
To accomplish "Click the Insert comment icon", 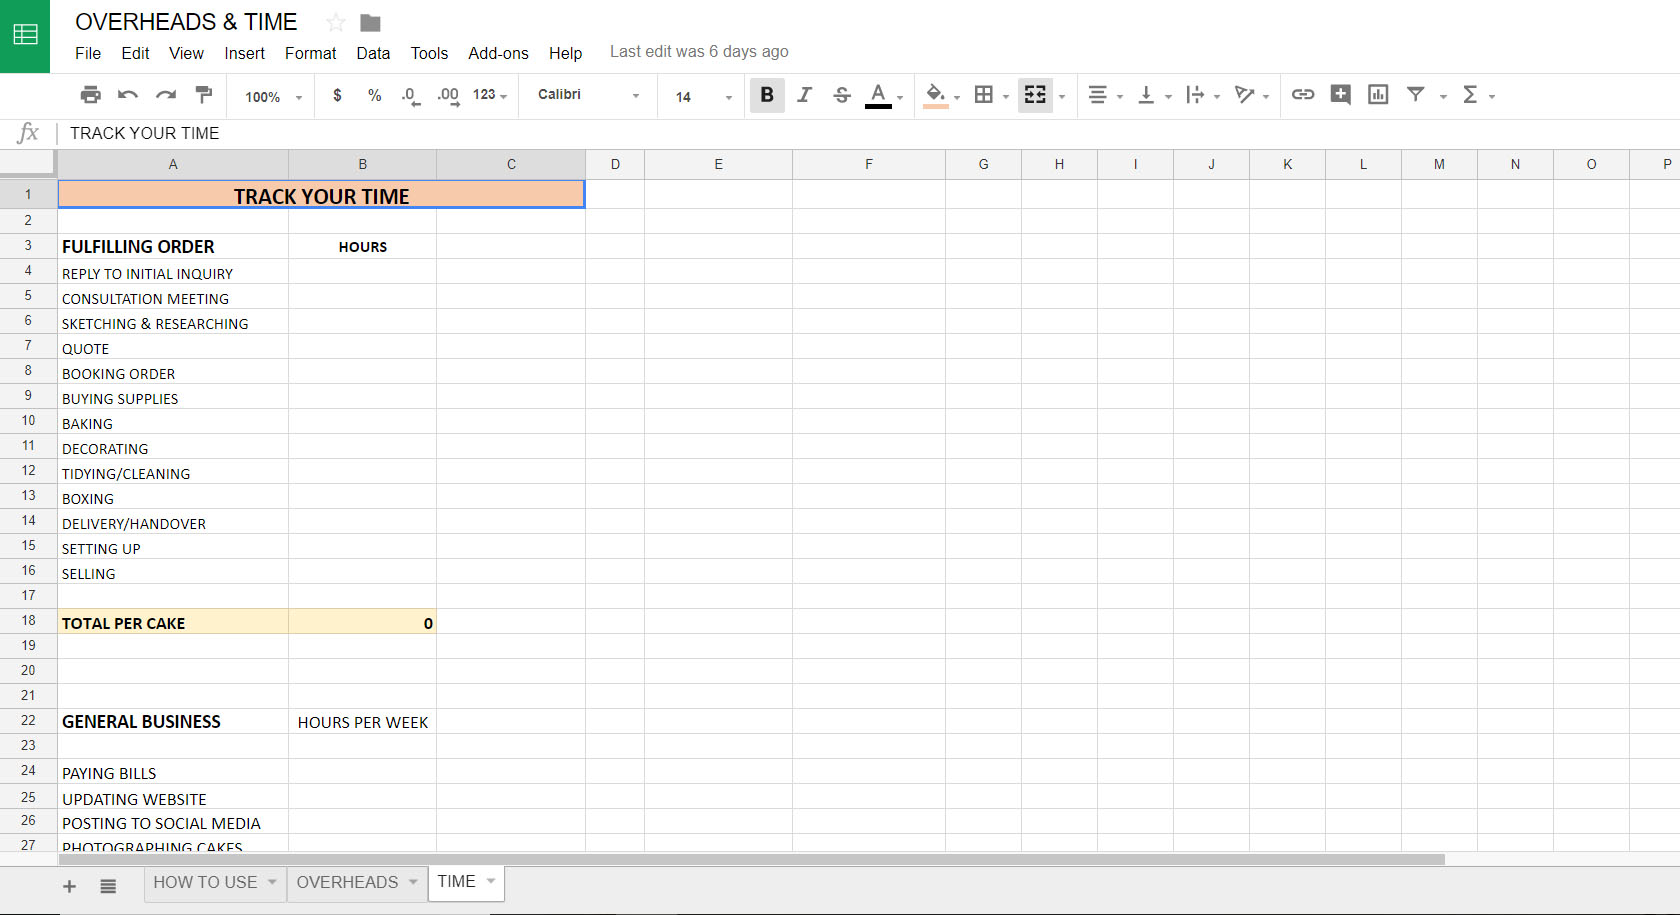I will point(1341,95).
